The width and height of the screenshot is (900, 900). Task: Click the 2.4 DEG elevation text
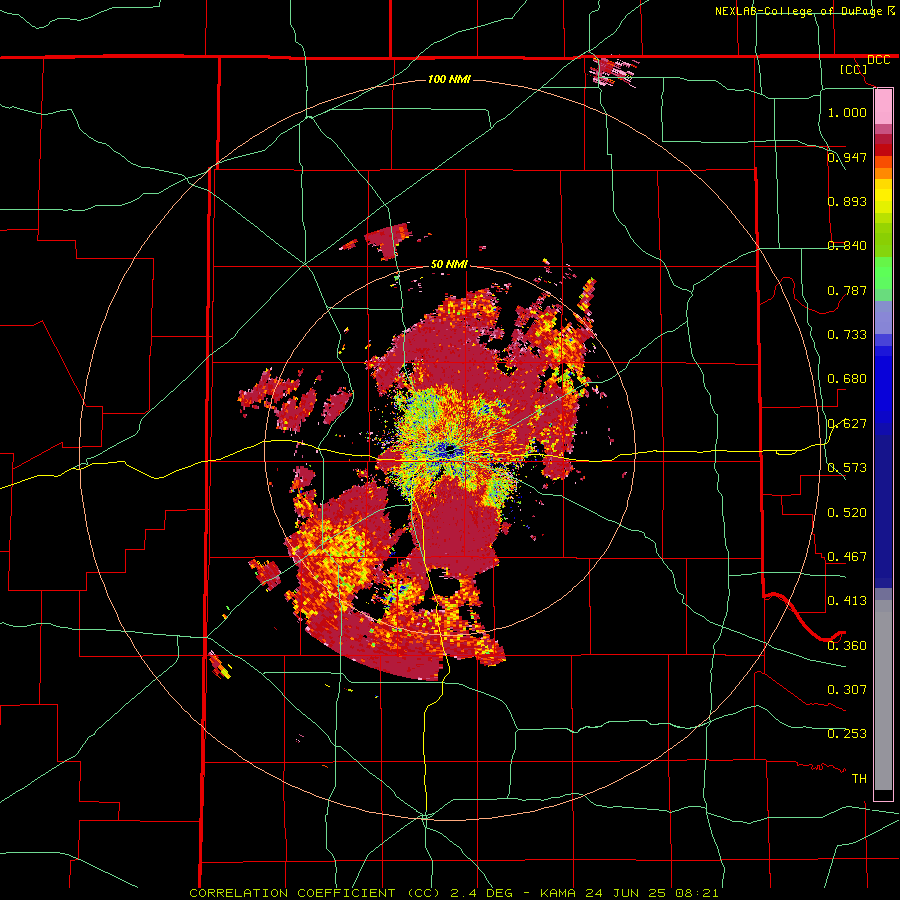481,893
